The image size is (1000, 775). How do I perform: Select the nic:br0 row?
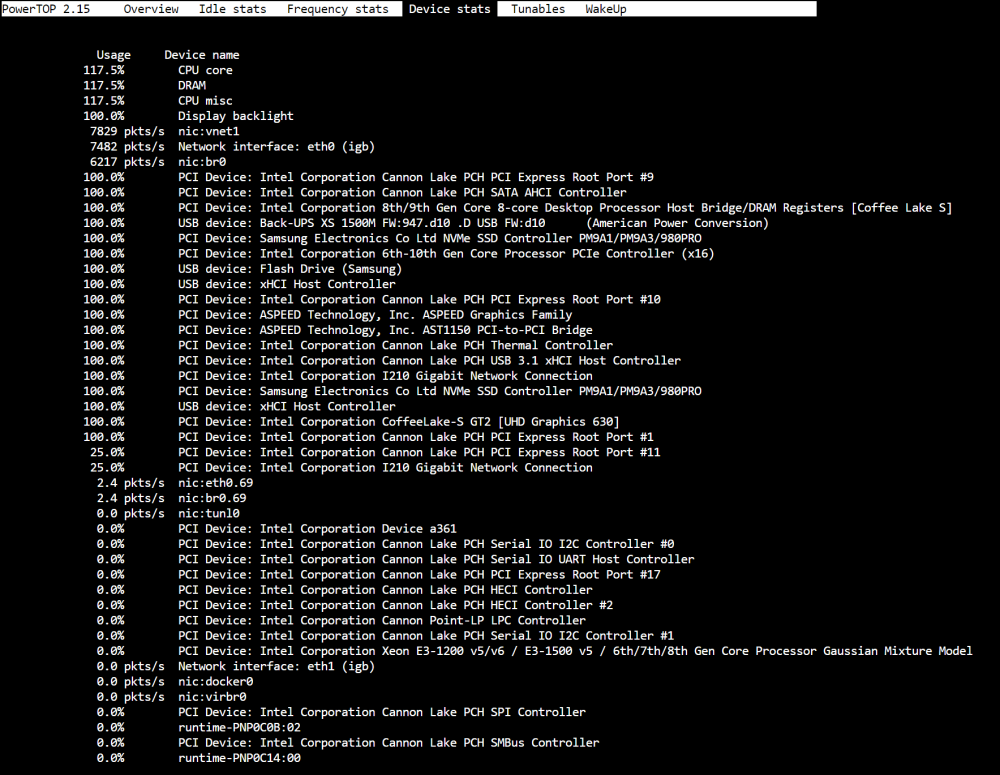click(x=158, y=162)
